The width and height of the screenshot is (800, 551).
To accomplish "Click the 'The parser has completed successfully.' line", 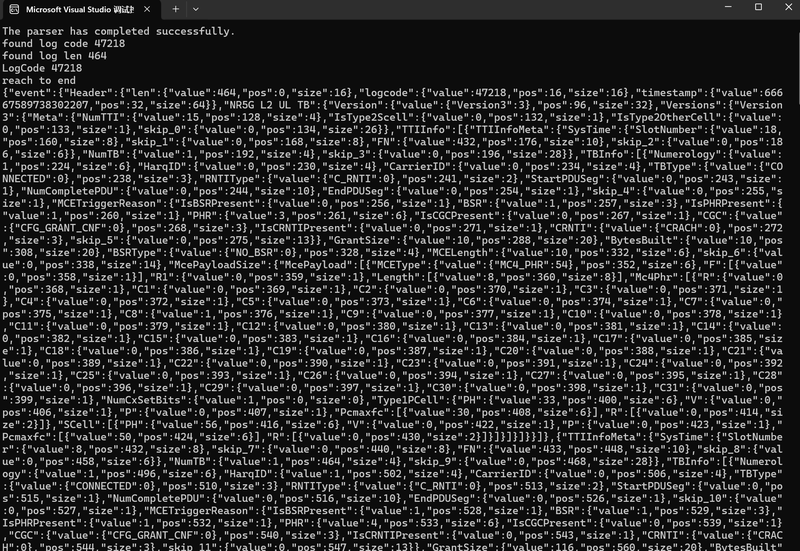I will [x=118, y=31].
